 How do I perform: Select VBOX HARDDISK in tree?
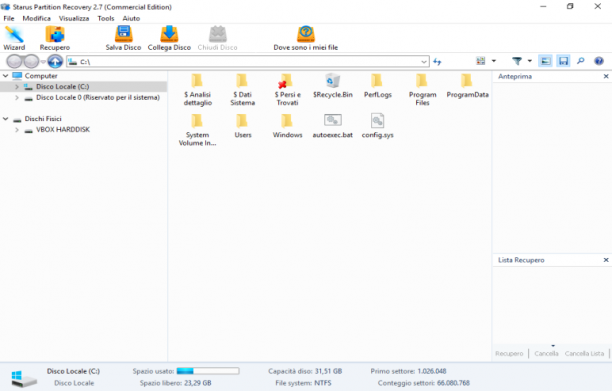(x=63, y=130)
